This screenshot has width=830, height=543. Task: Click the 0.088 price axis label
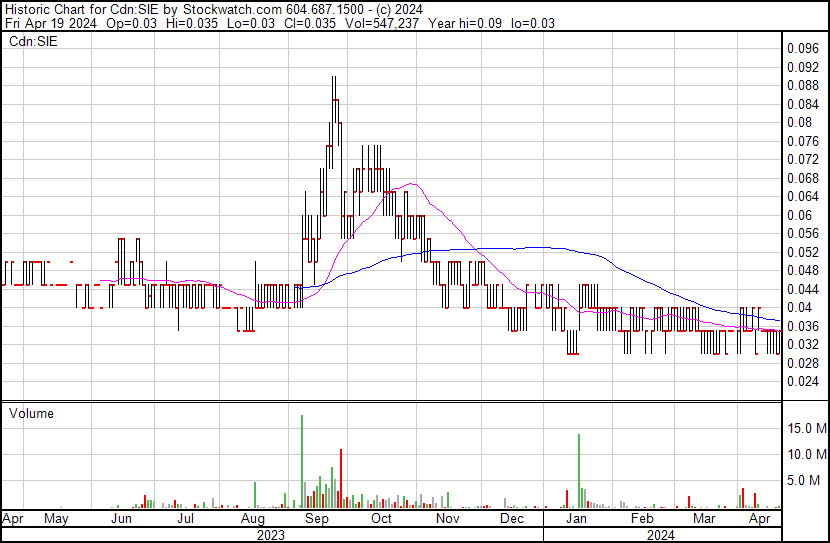tap(803, 86)
